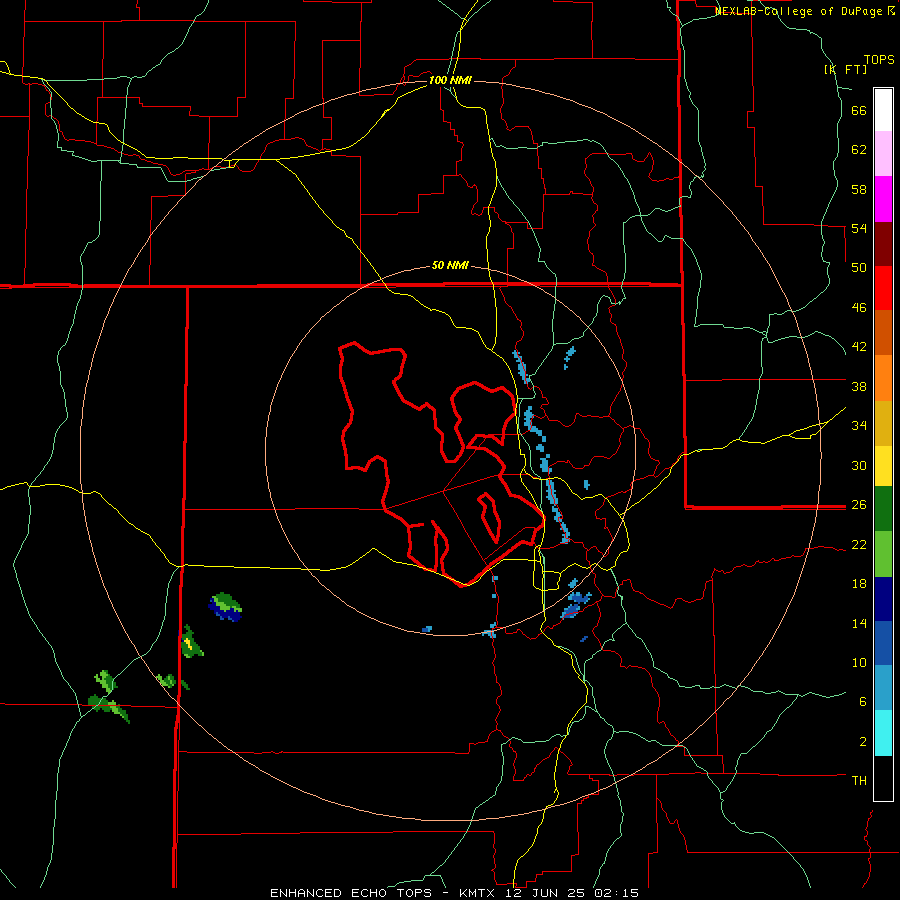Click the '66' legend value
Viewport: 900px width, 900px height.
(859, 111)
